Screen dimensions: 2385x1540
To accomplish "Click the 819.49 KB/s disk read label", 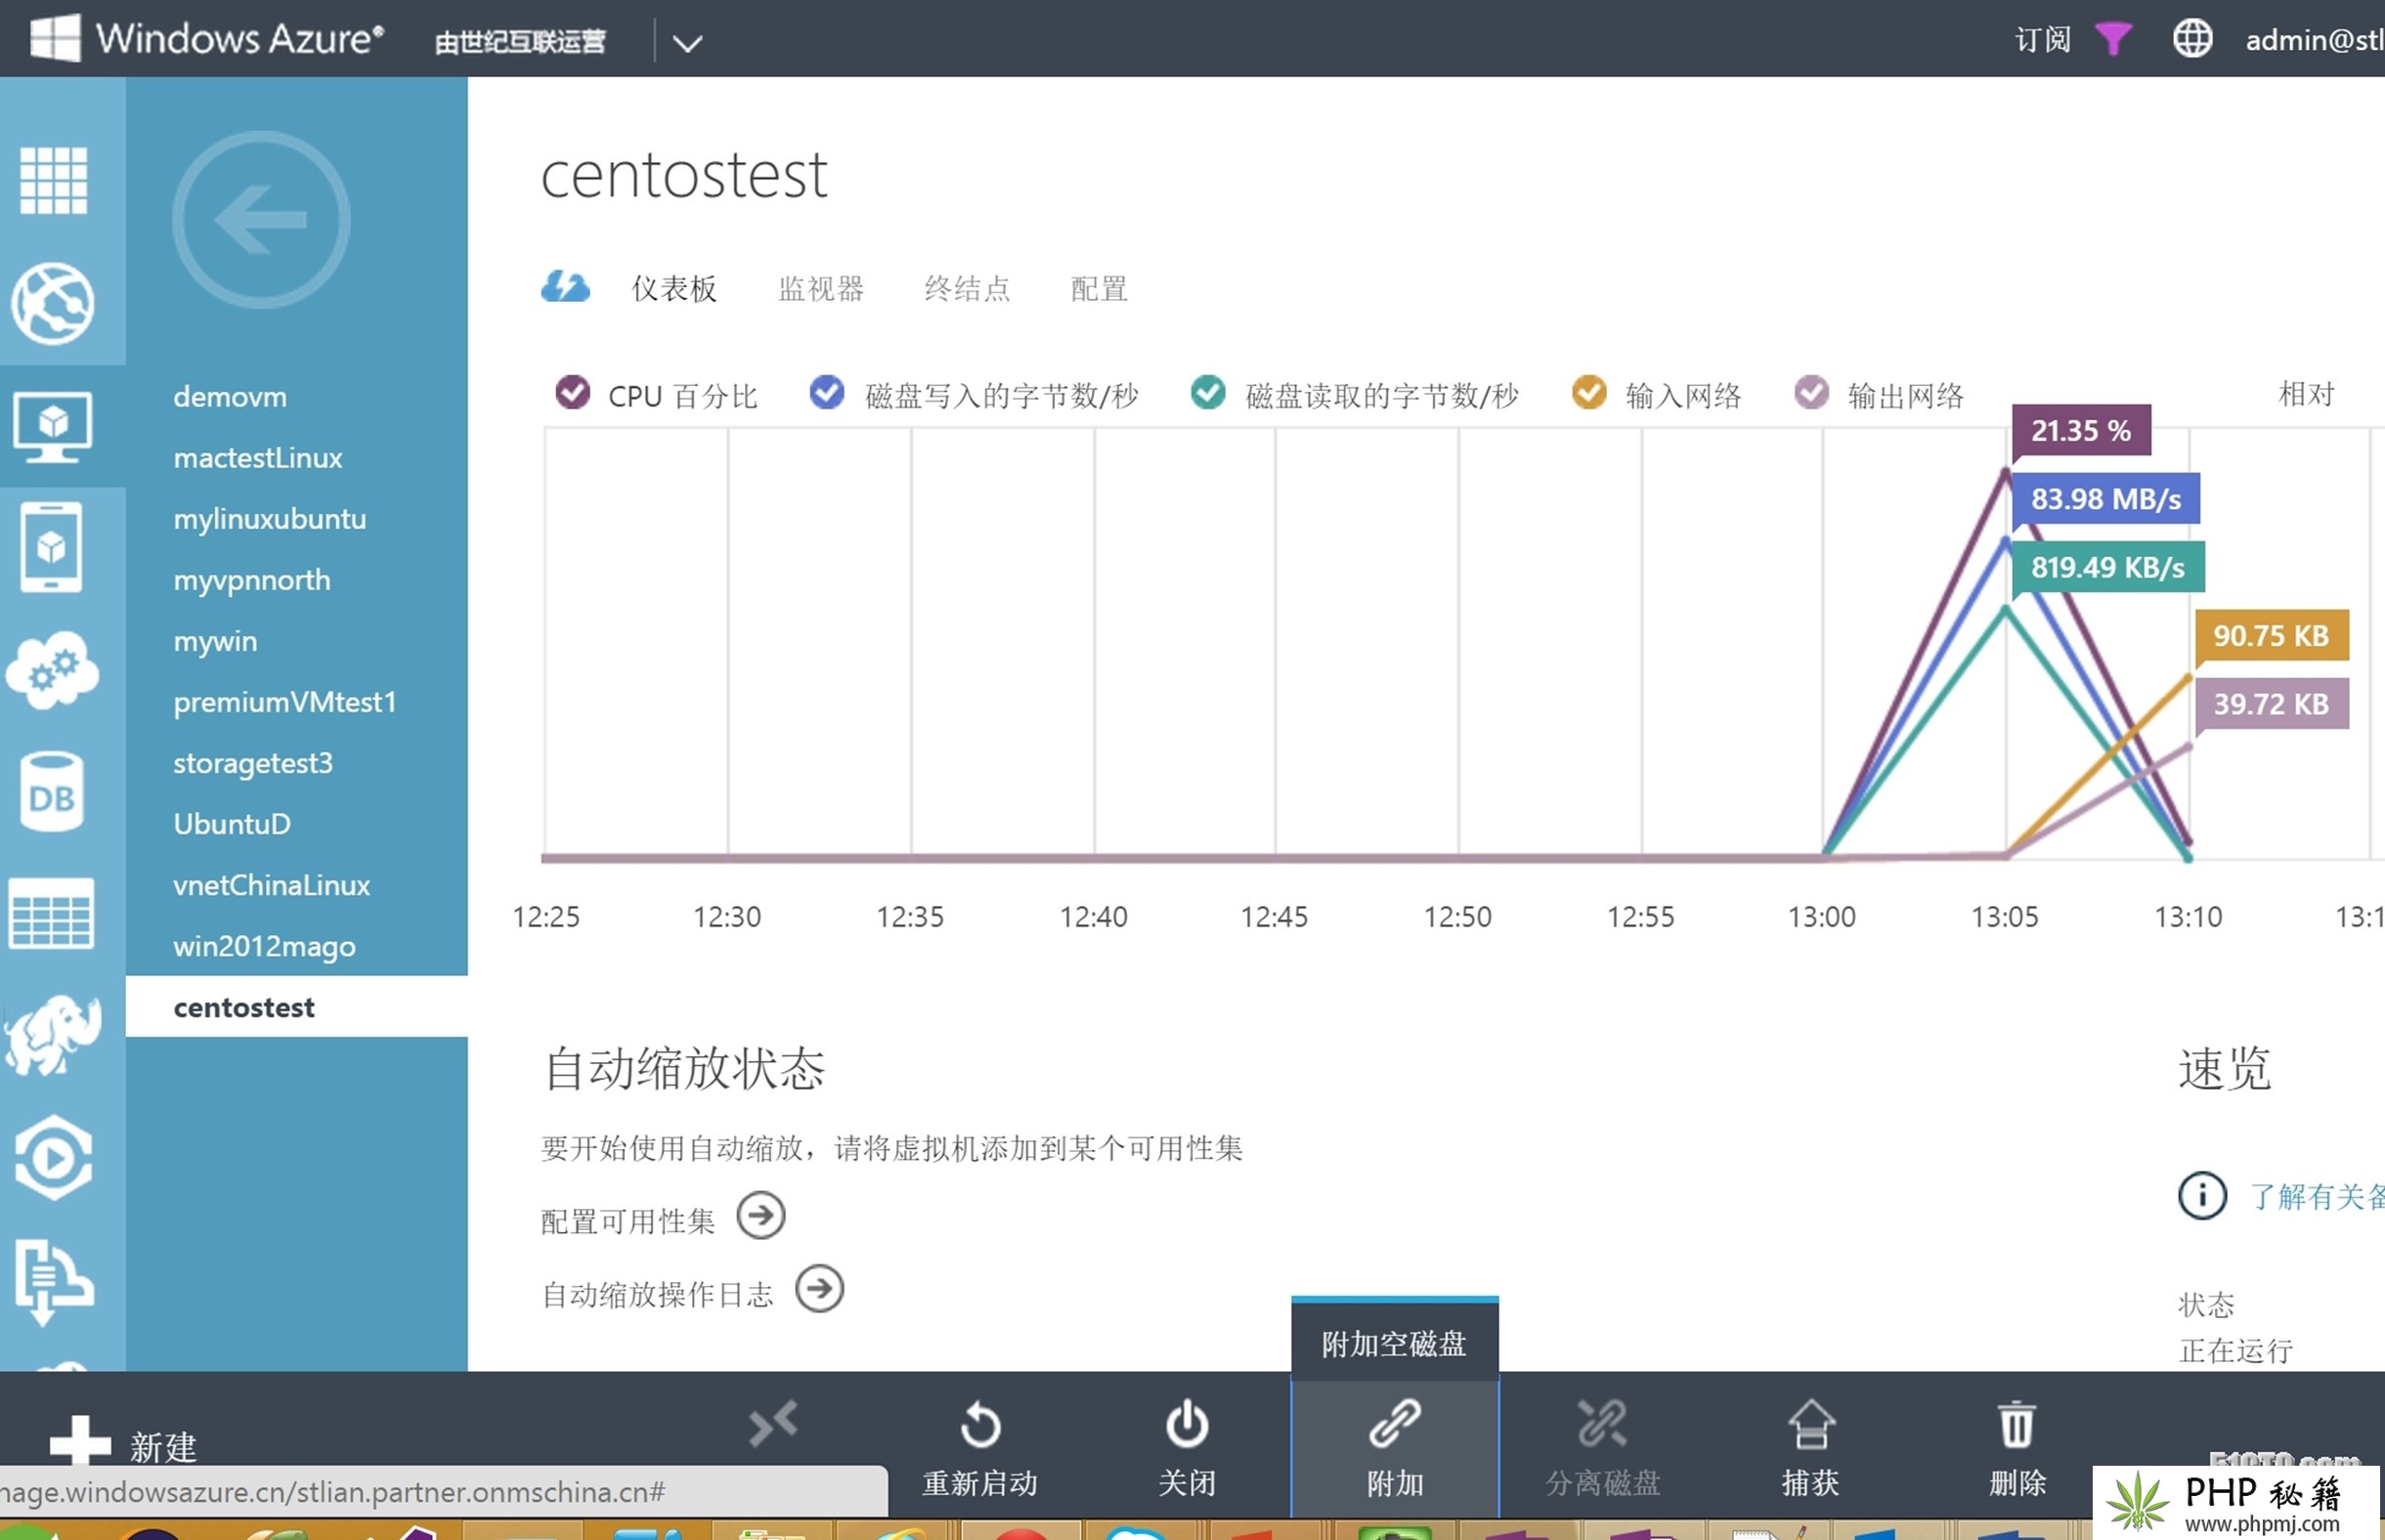I will pyautogui.click(x=2108, y=567).
